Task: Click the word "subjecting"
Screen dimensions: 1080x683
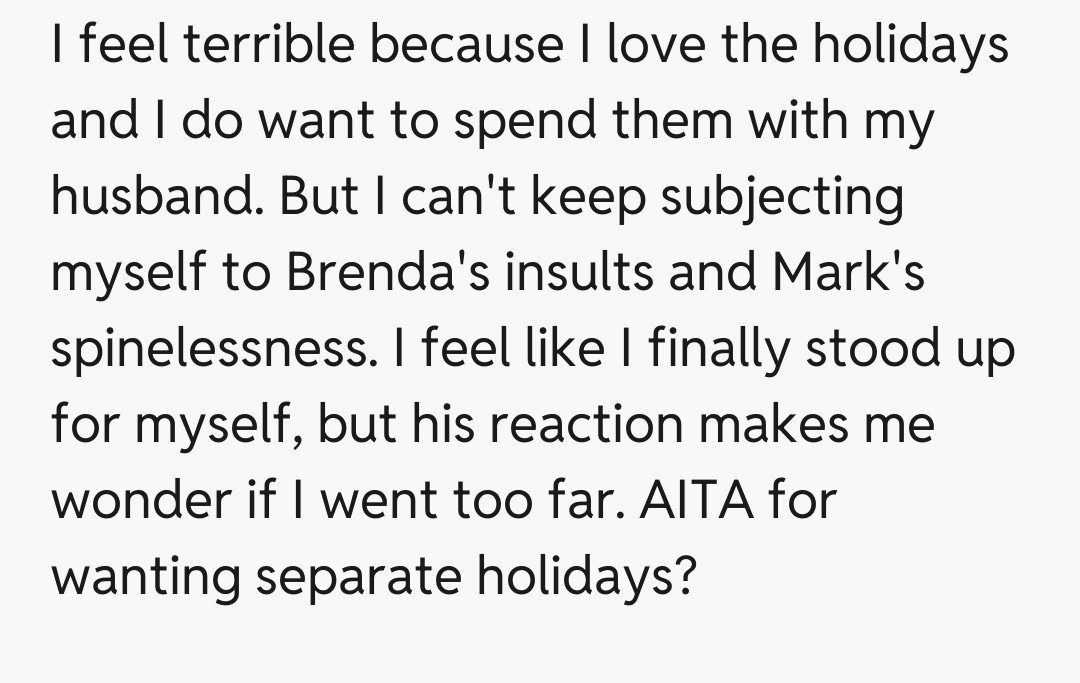Action: click(784, 197)
